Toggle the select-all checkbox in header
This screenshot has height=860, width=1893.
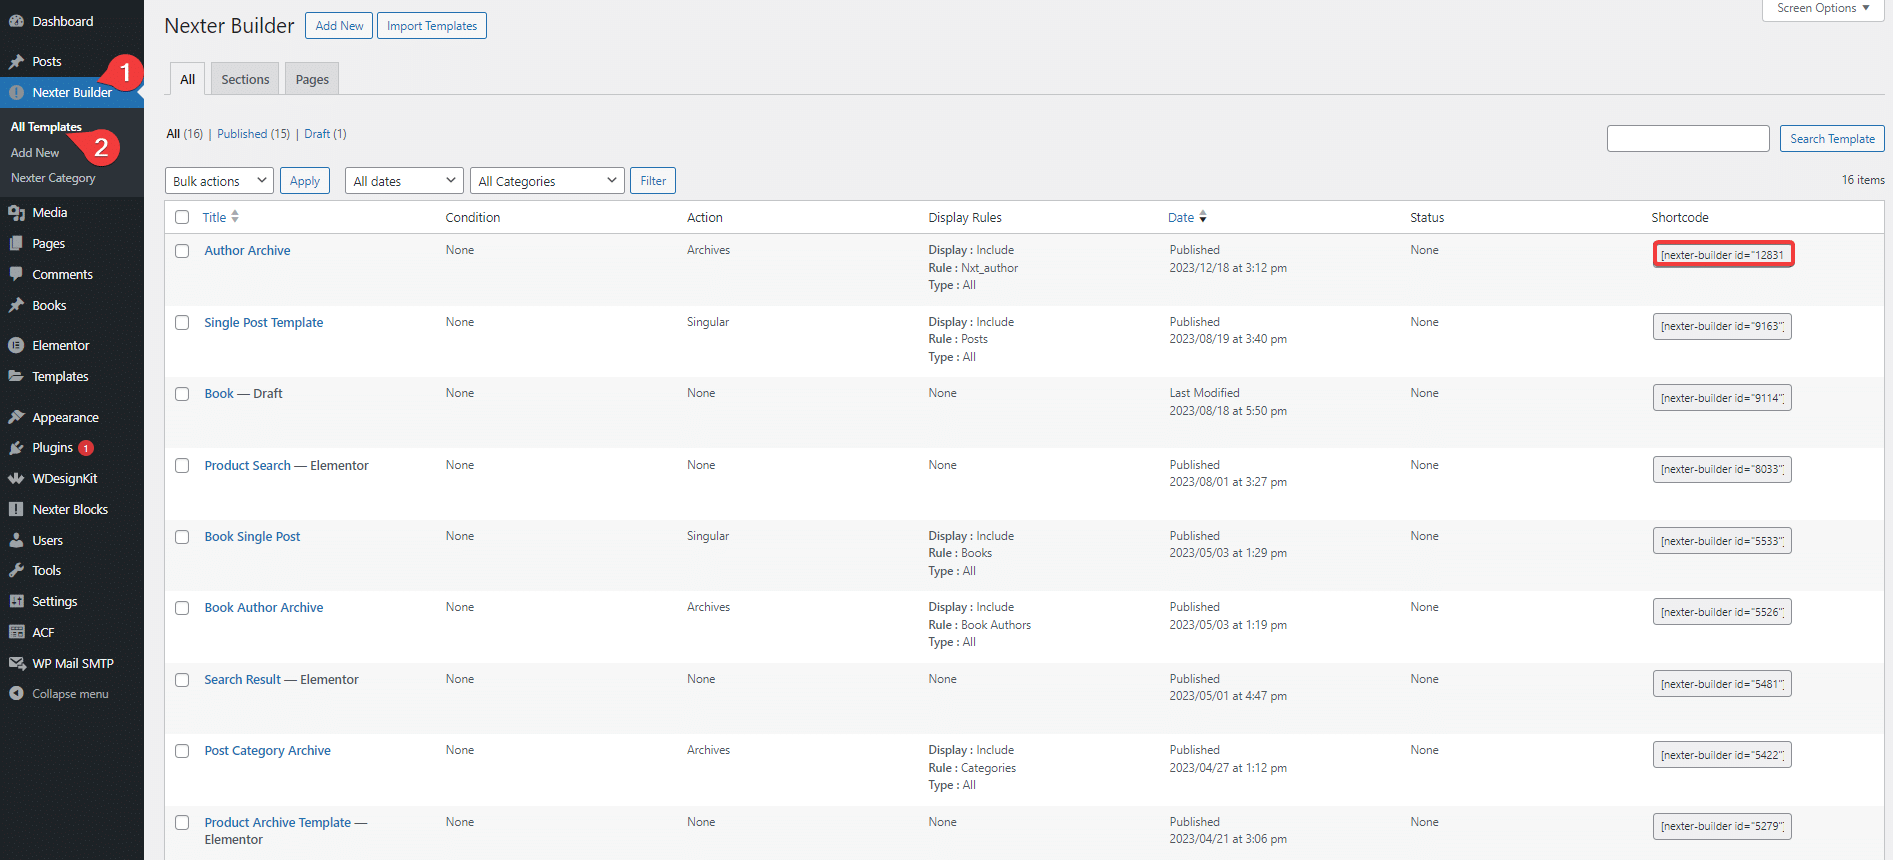[x=182, y=217]
